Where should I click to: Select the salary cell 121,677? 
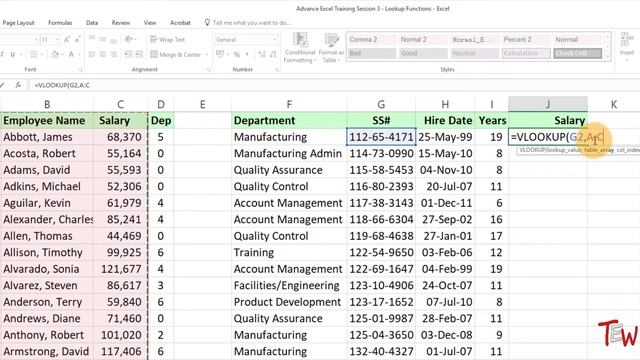pos(120,269)
